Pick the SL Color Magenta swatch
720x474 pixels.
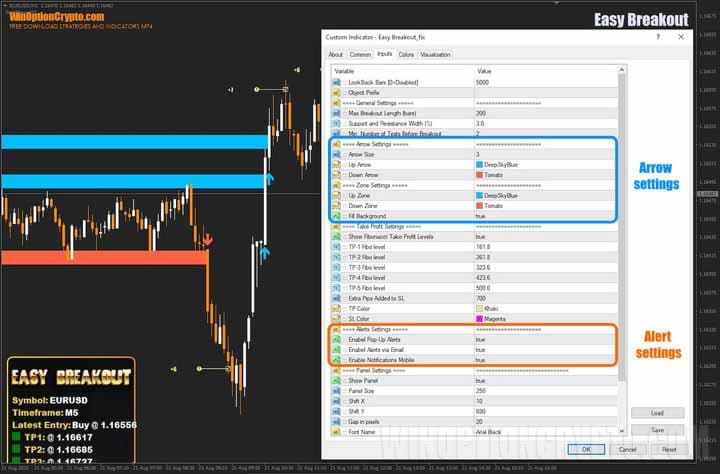tap(480, 318)
